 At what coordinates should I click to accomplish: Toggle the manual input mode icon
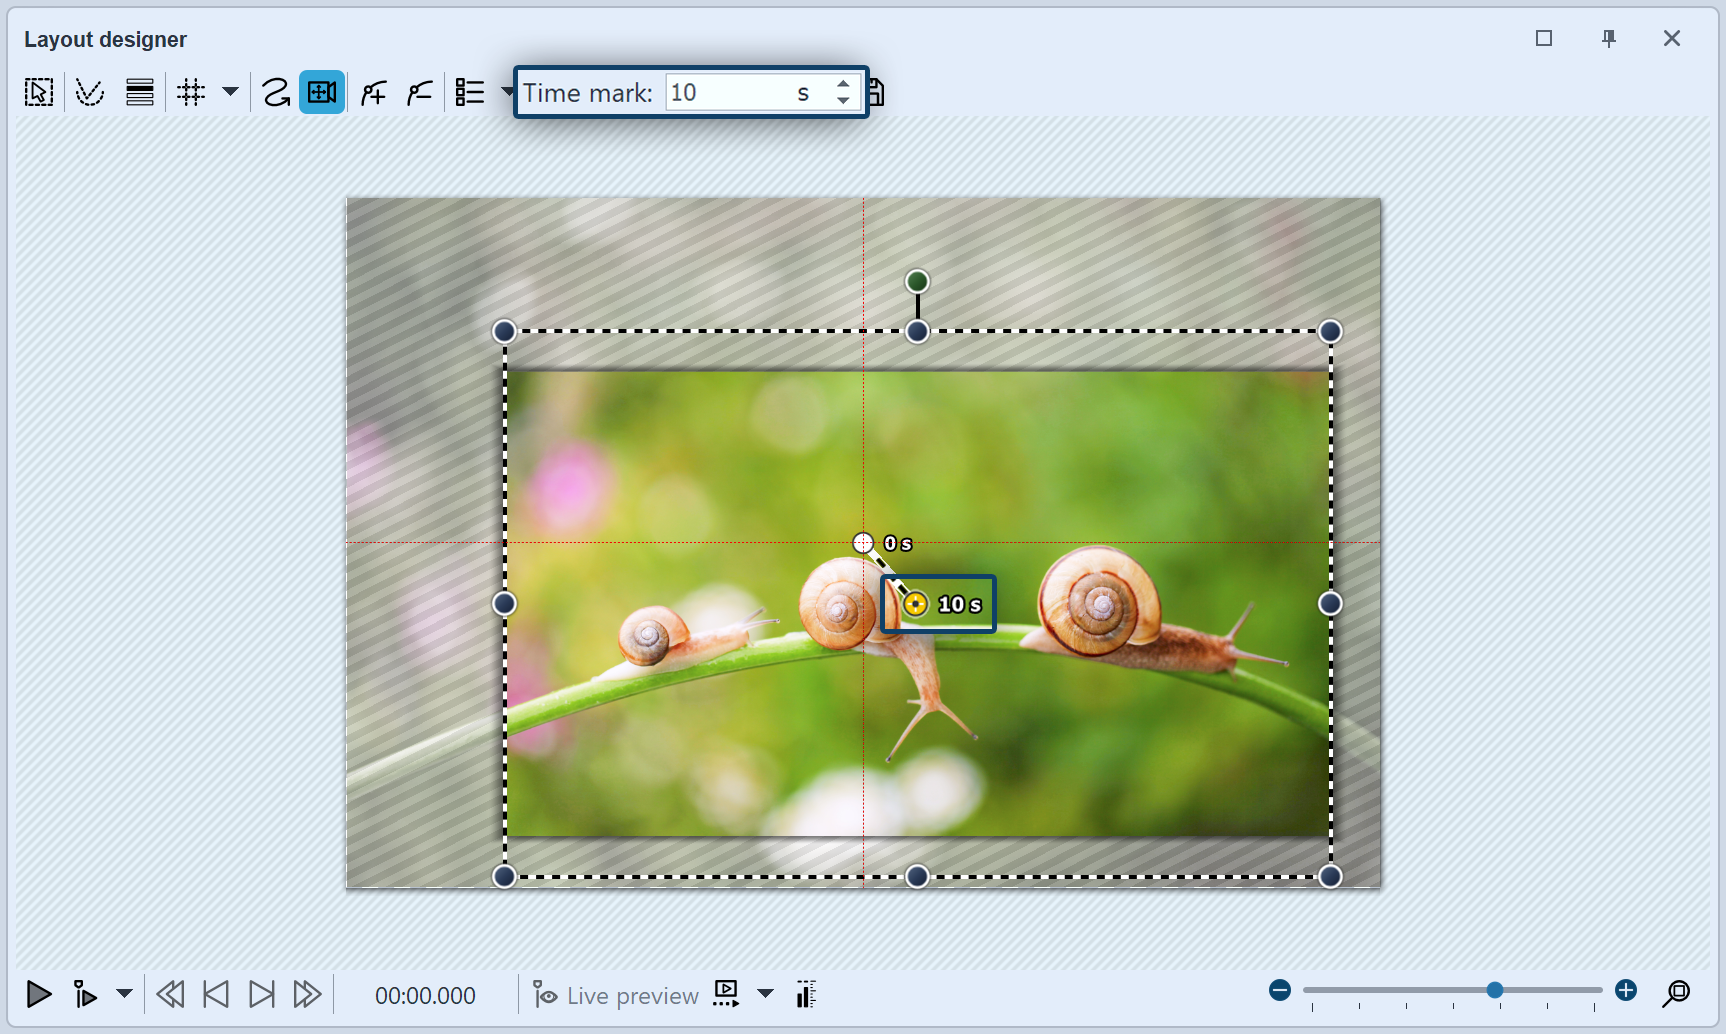pyautogui.click(x=805, y=994)
